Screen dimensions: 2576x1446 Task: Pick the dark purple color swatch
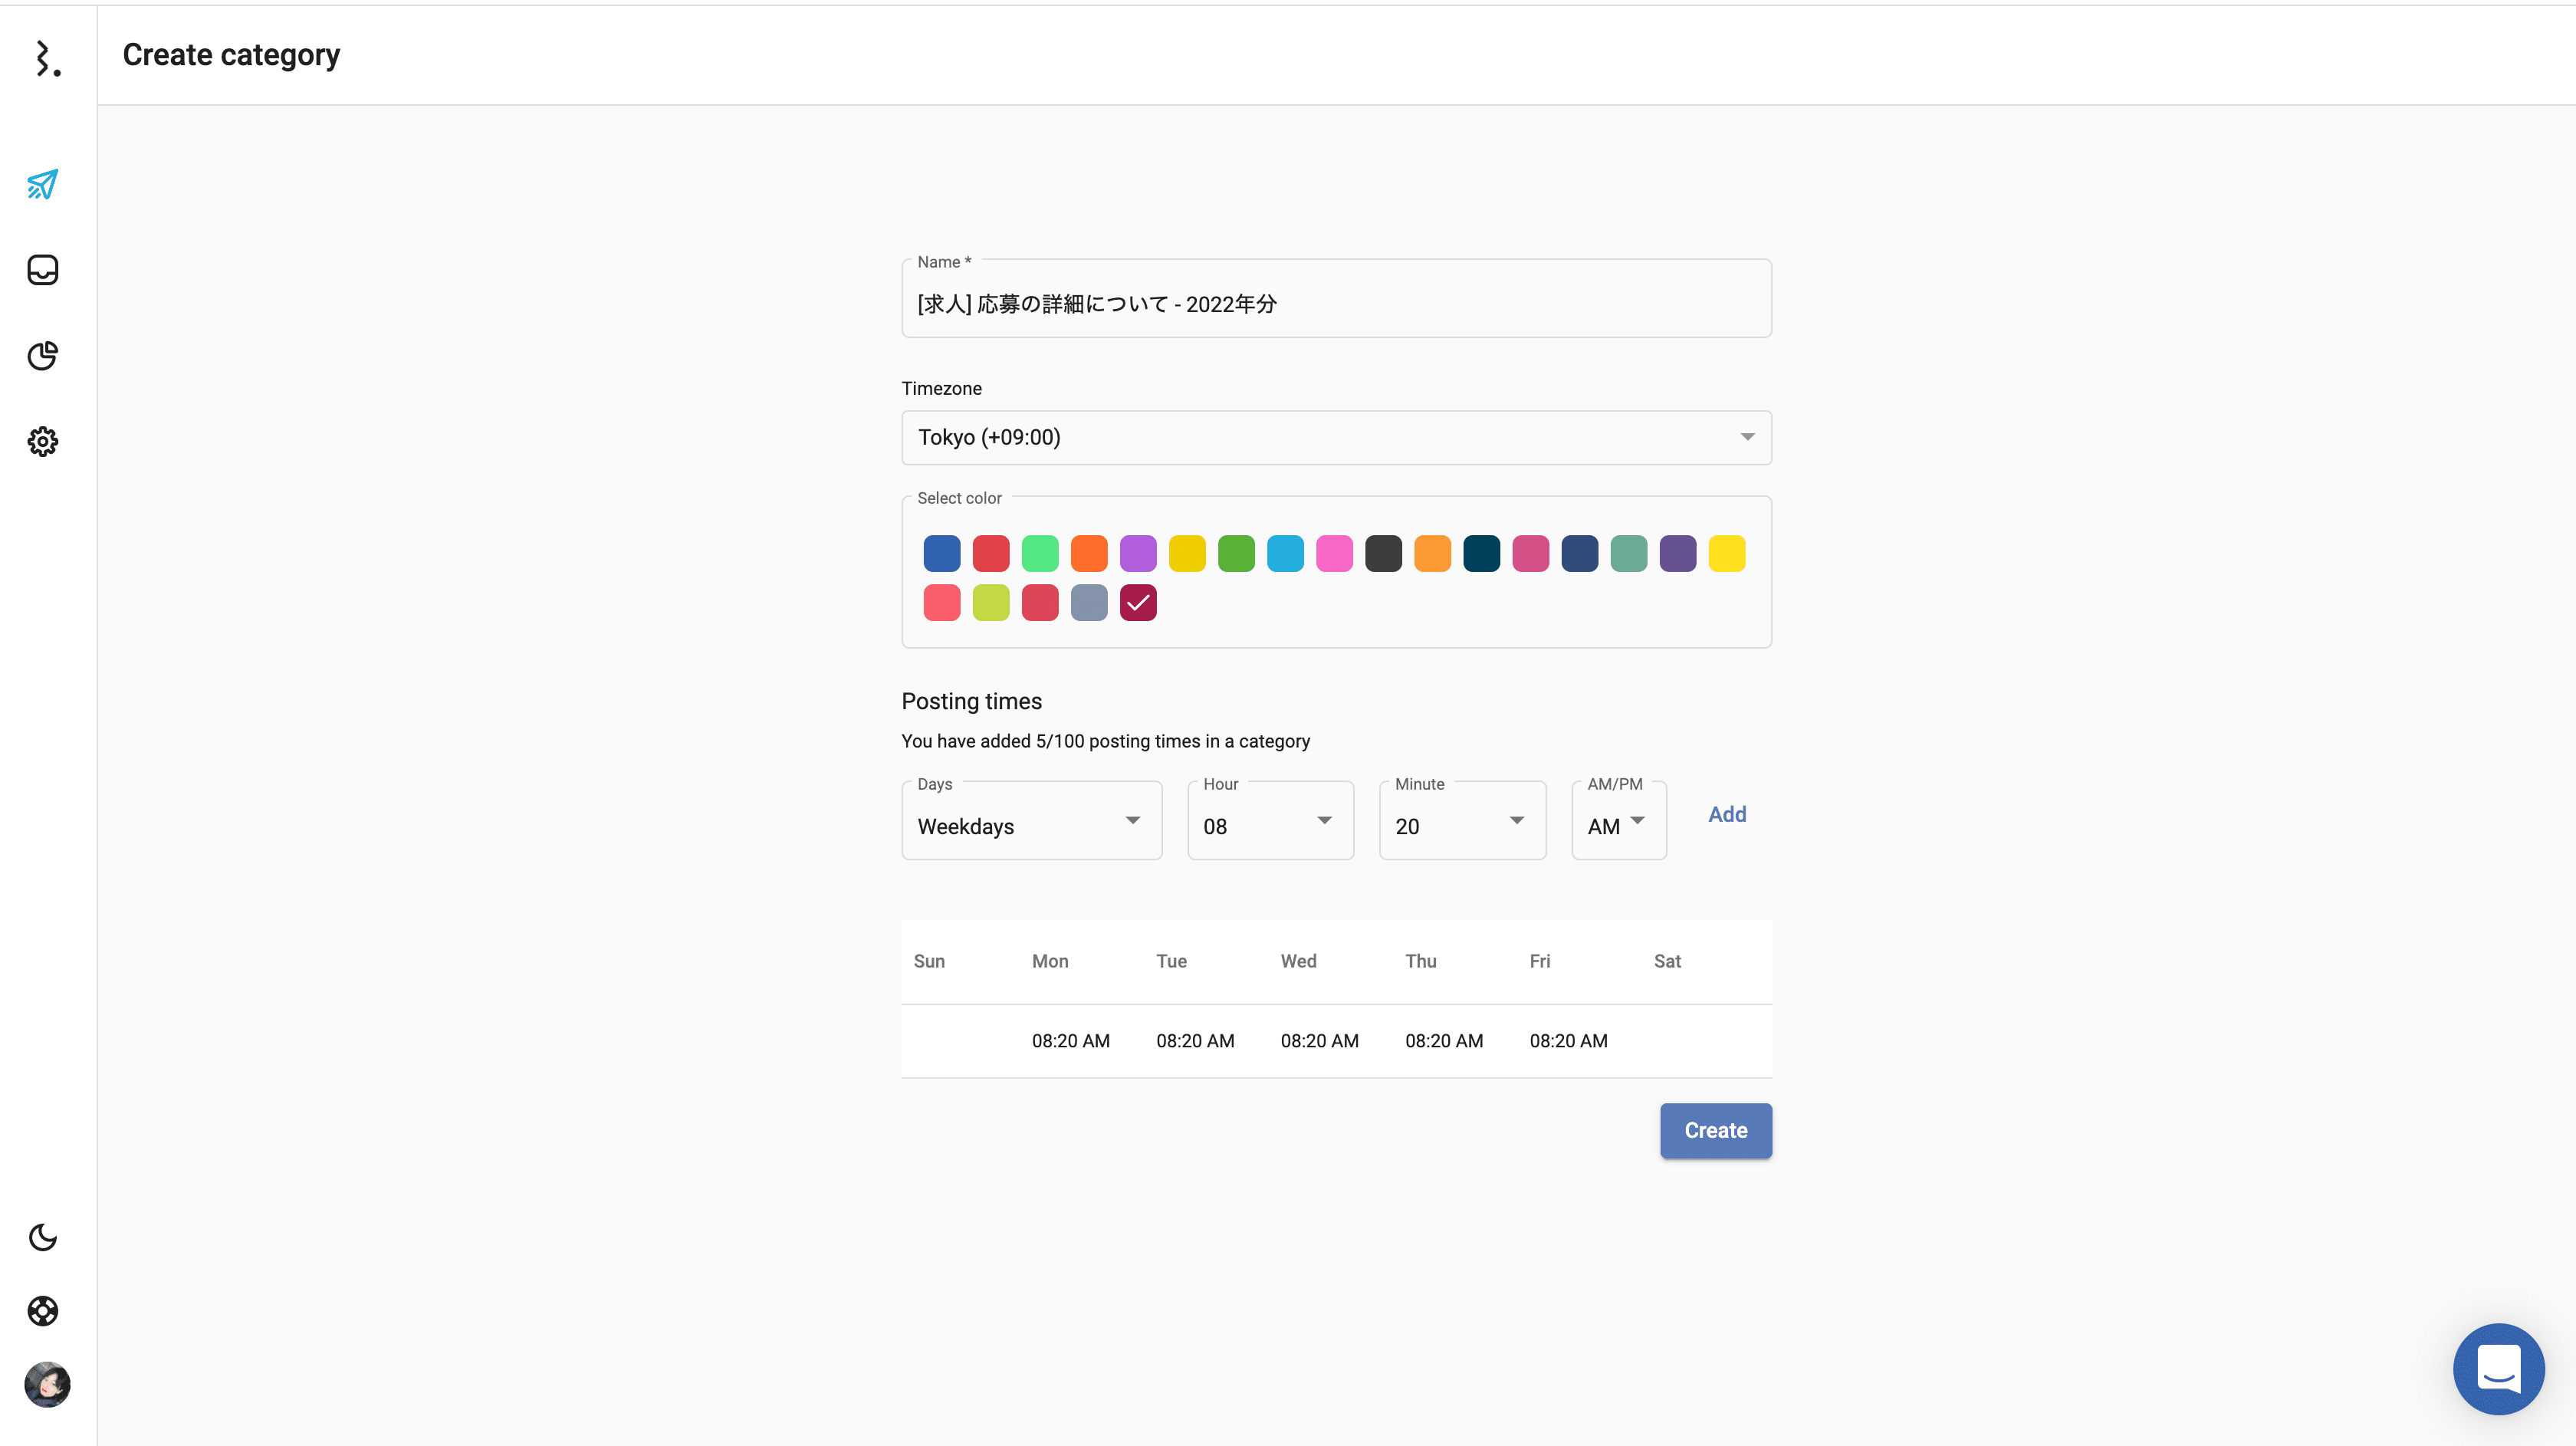(x=1677, y=553)
